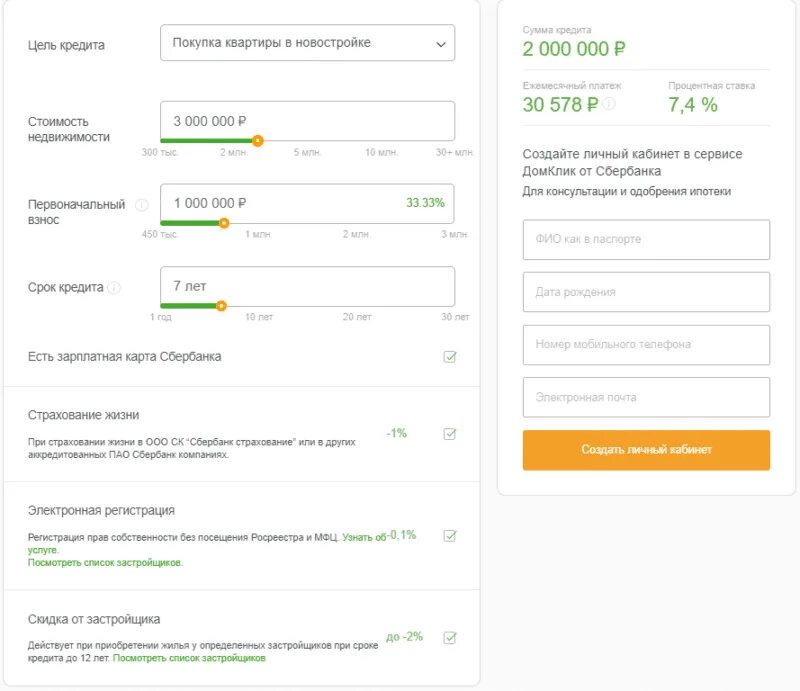The image size is (800, 691).
Task: Click the property cost slider handle
Action: (258, 141)
